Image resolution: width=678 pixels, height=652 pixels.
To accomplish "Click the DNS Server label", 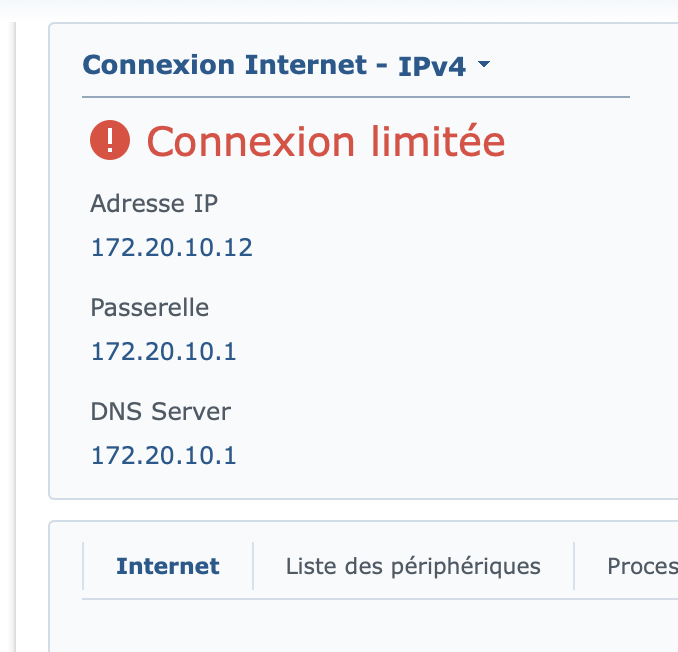I will [160, 411].
